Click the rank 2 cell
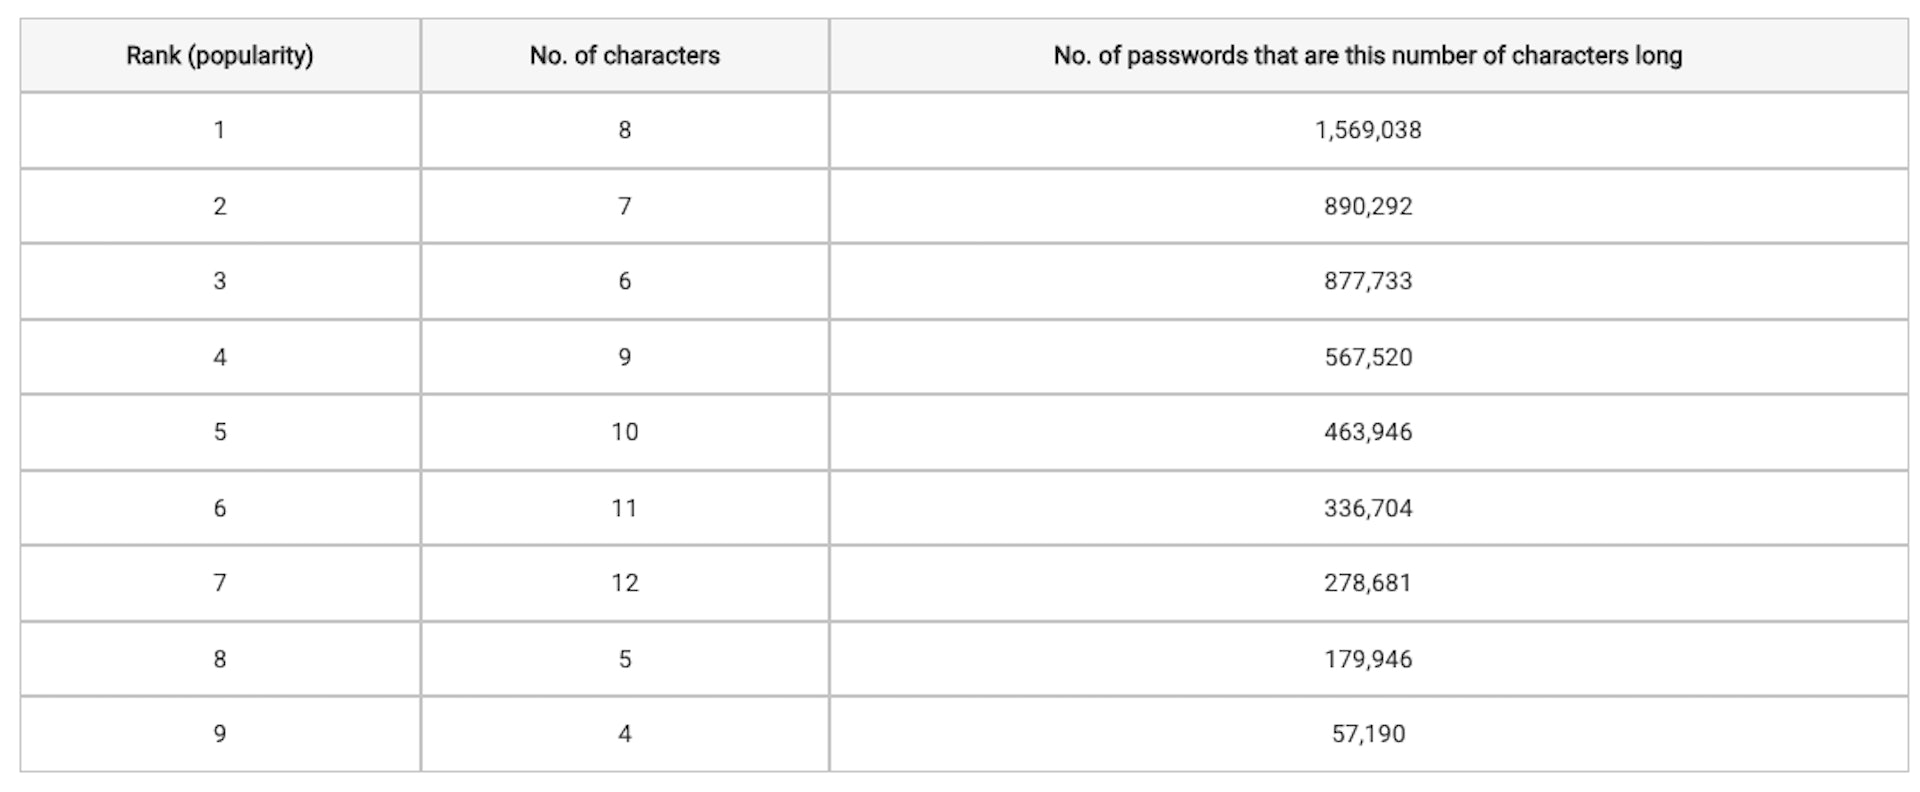Image resolution: width=1920 pixels, height=792 pixels. click(220, 206)
